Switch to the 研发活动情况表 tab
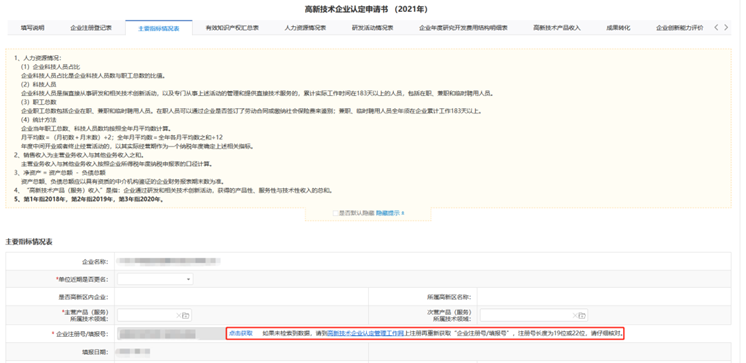The width and height of the screenshot is (746, 363). [373, 28]
